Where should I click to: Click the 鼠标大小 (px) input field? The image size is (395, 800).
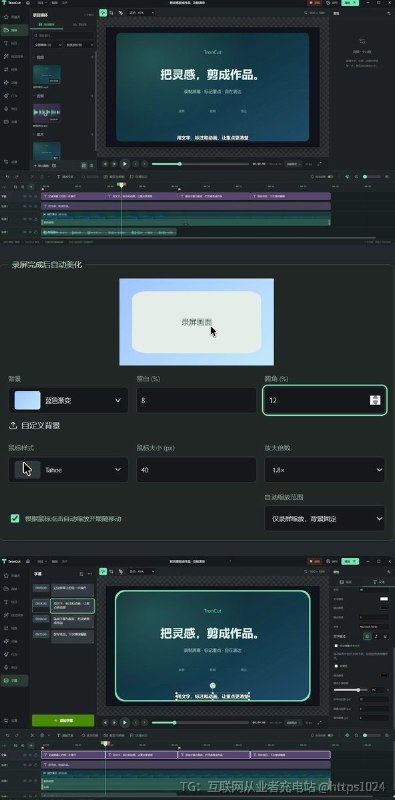[x=196, y=469]
